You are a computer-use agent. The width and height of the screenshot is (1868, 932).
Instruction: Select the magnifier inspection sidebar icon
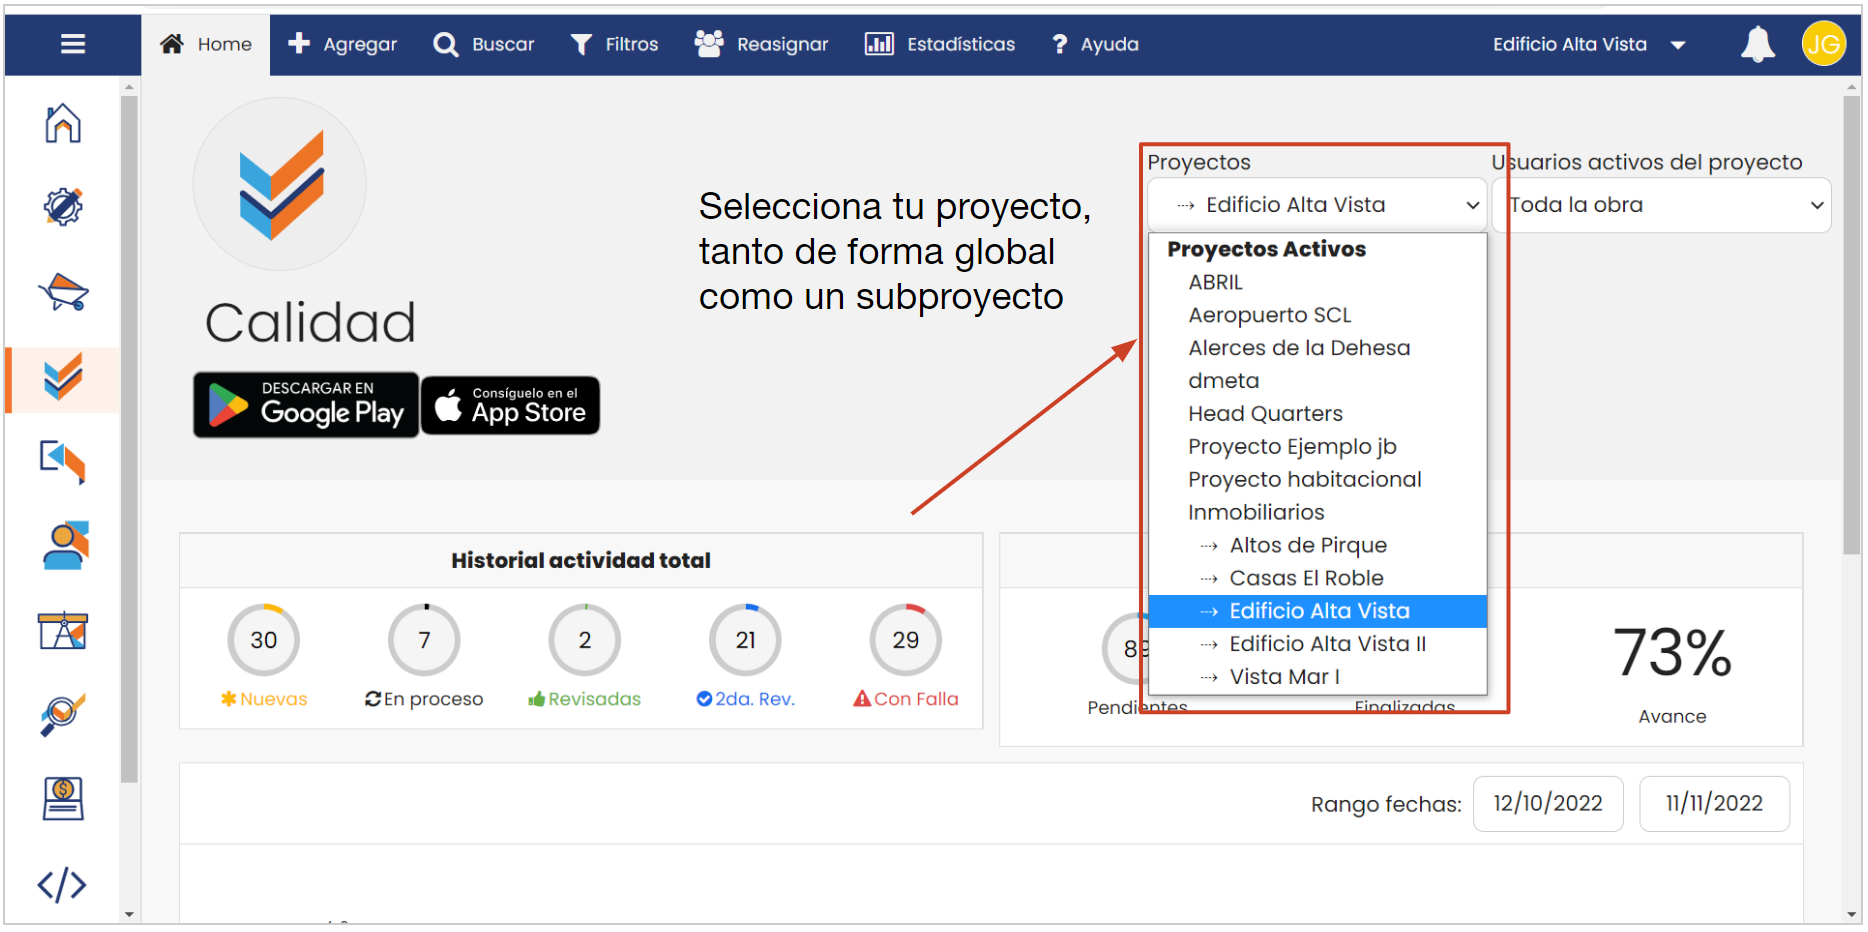pos(63,715)
